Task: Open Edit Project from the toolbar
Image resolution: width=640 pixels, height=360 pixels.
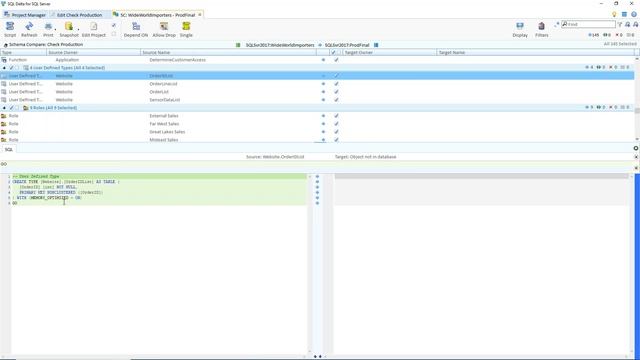Action: 93,29
